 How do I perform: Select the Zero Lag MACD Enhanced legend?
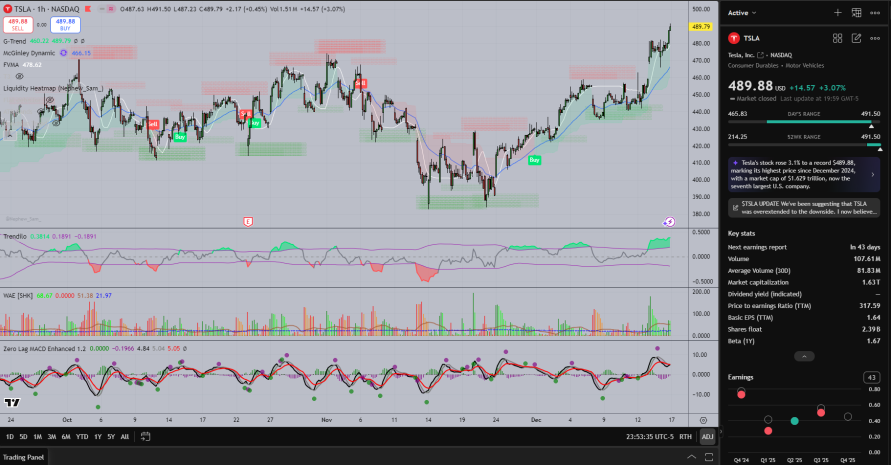[x=44, y=348]
